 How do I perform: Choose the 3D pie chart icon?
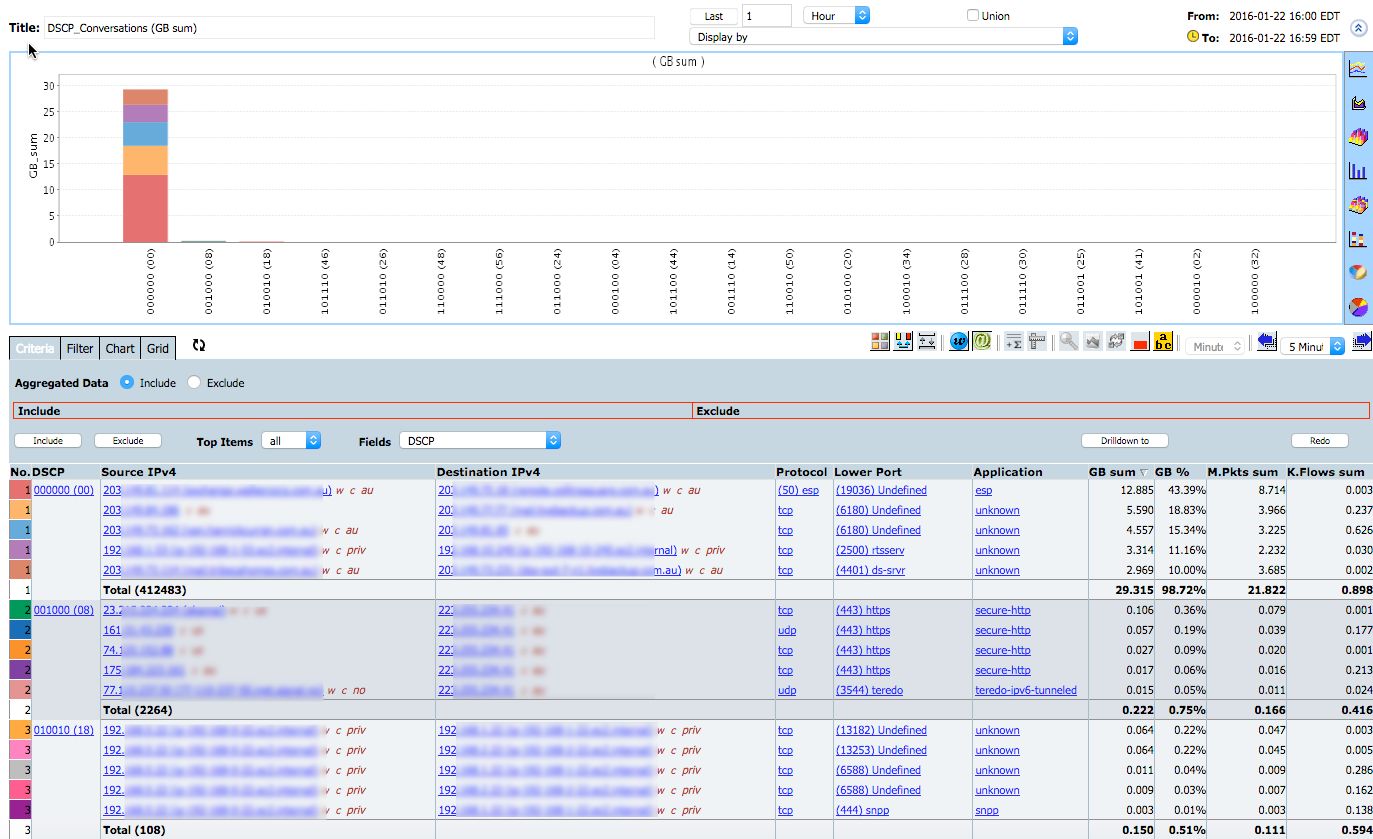click(1358, 272)
